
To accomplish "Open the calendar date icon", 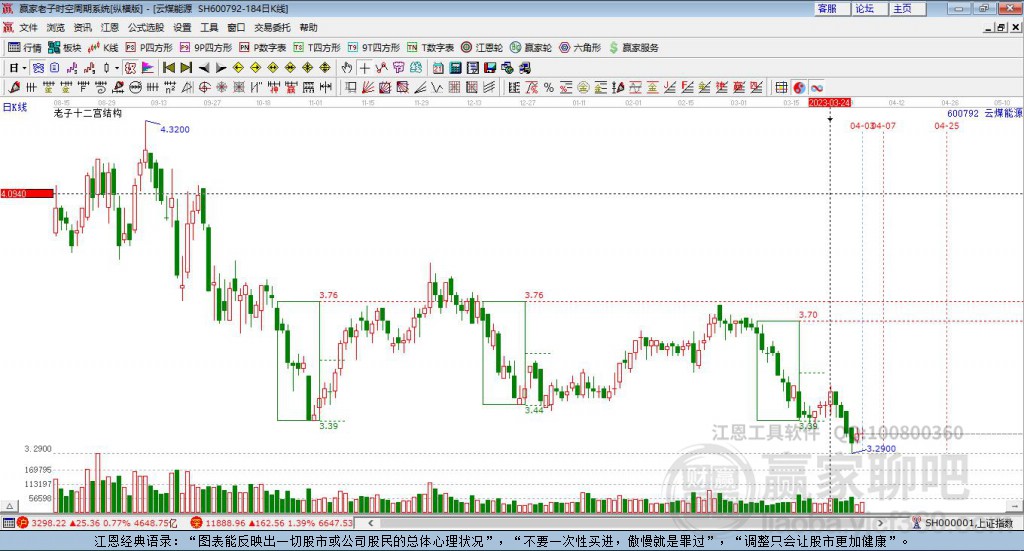I will click(438, 68).
